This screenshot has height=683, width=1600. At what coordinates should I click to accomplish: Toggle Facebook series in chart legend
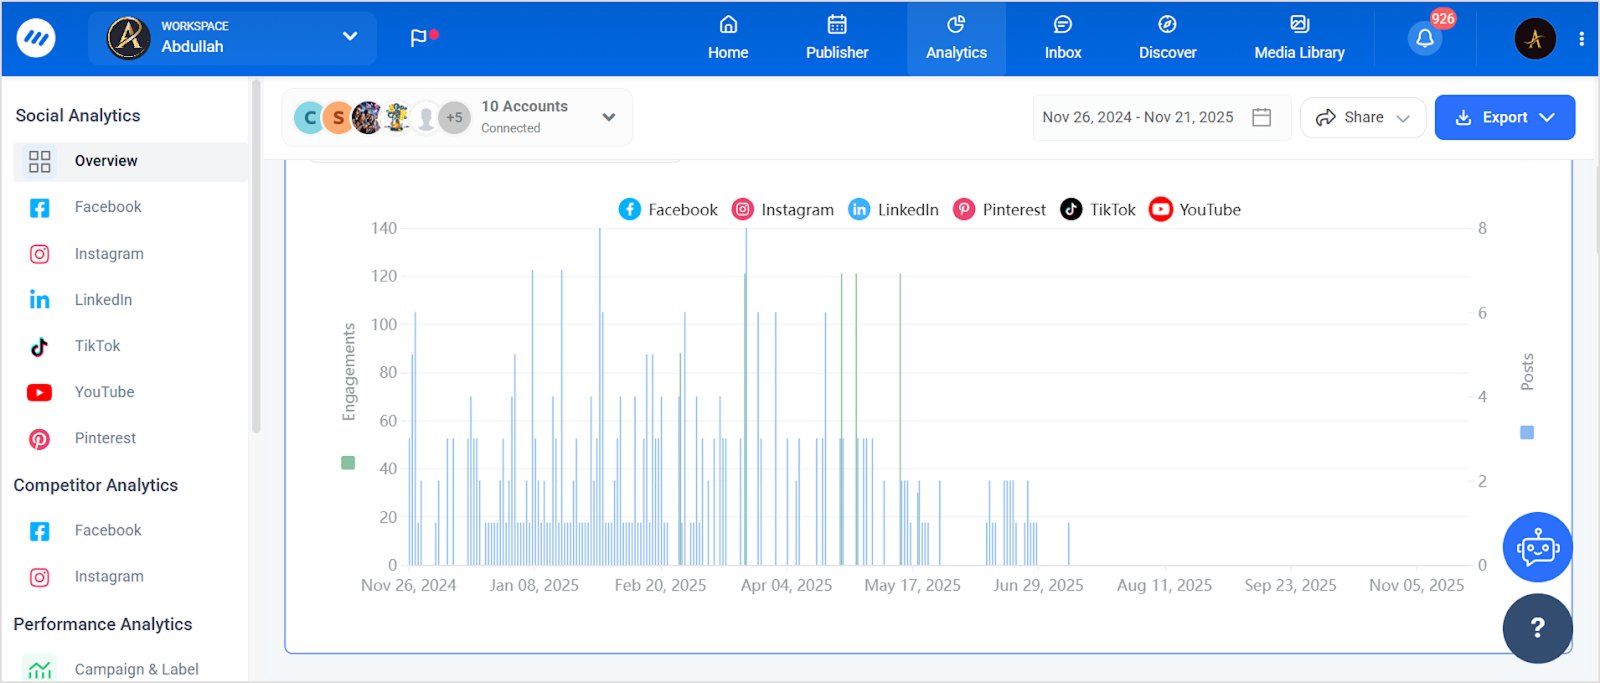[x=668, y=209]
